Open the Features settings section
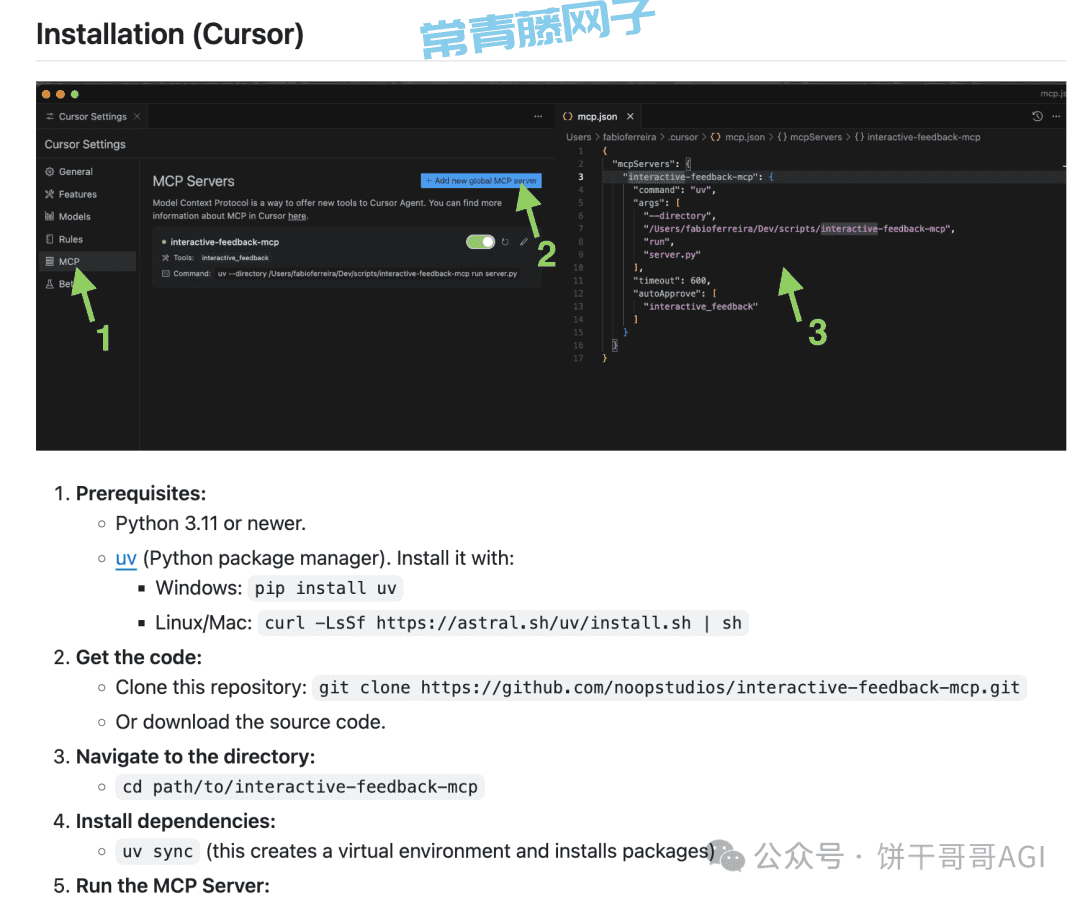The height and width of the screenshot is (900, 1080). pyautogui.click(x=77, y=194)
